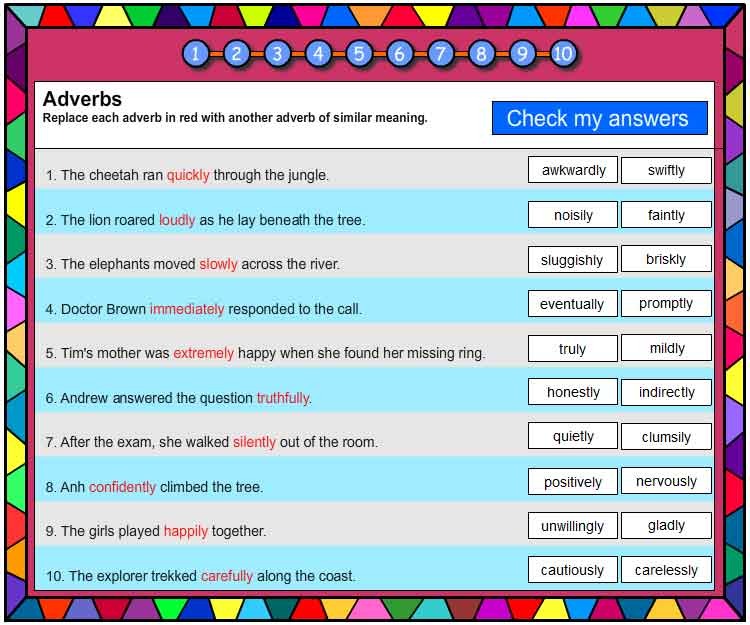The image size is (750, 625).
Task: Select 'noisily' answer option
Action: pyautogui.click(x=573, y=215)
